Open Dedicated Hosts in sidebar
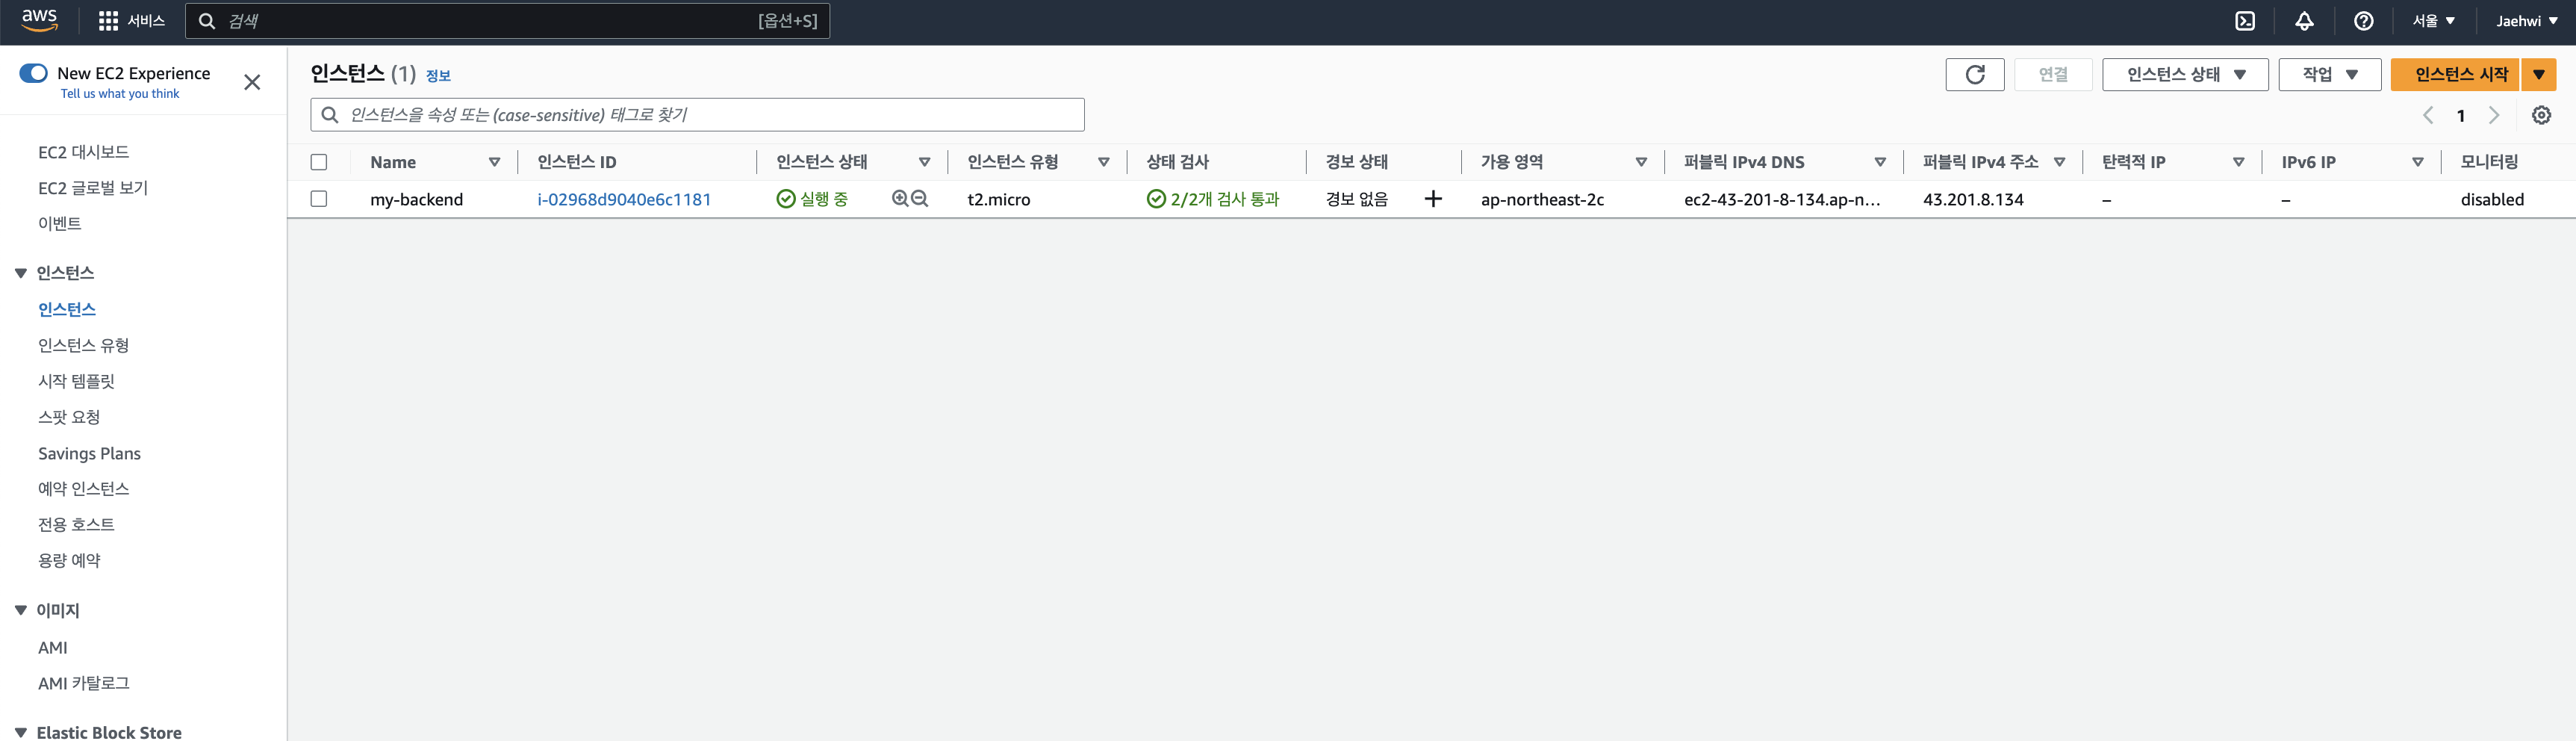 click(x=77, y=524)
